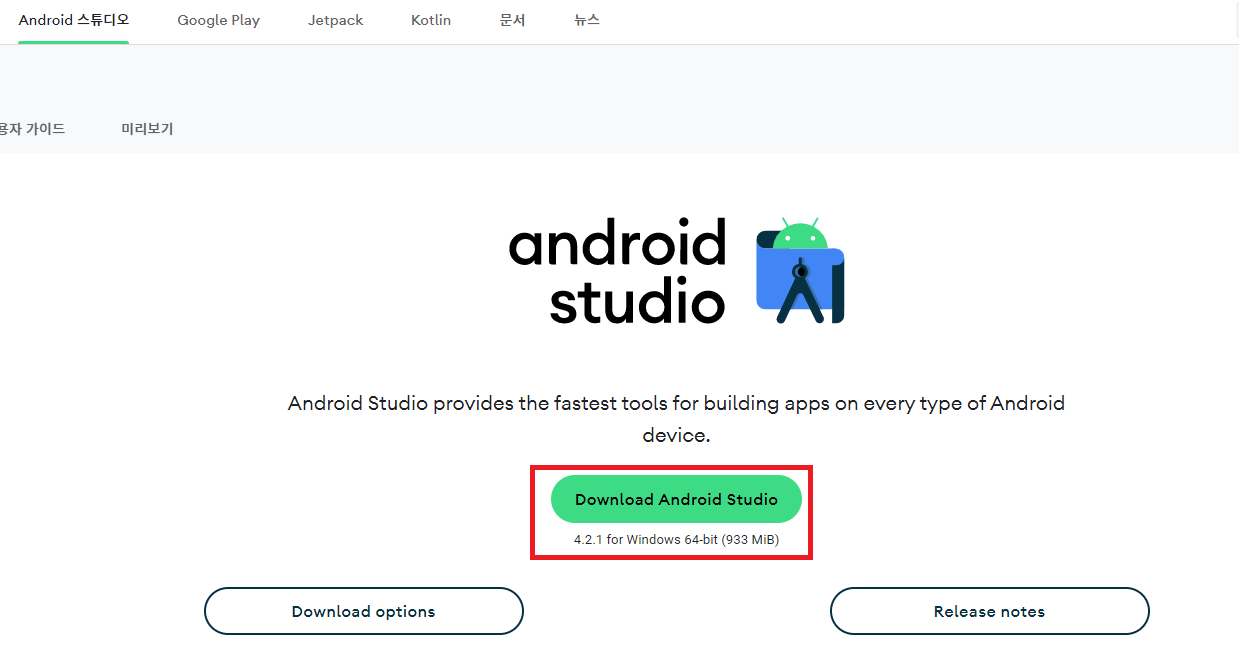
Task: Go to the Google Play tab
Action: tap(218, 20)
